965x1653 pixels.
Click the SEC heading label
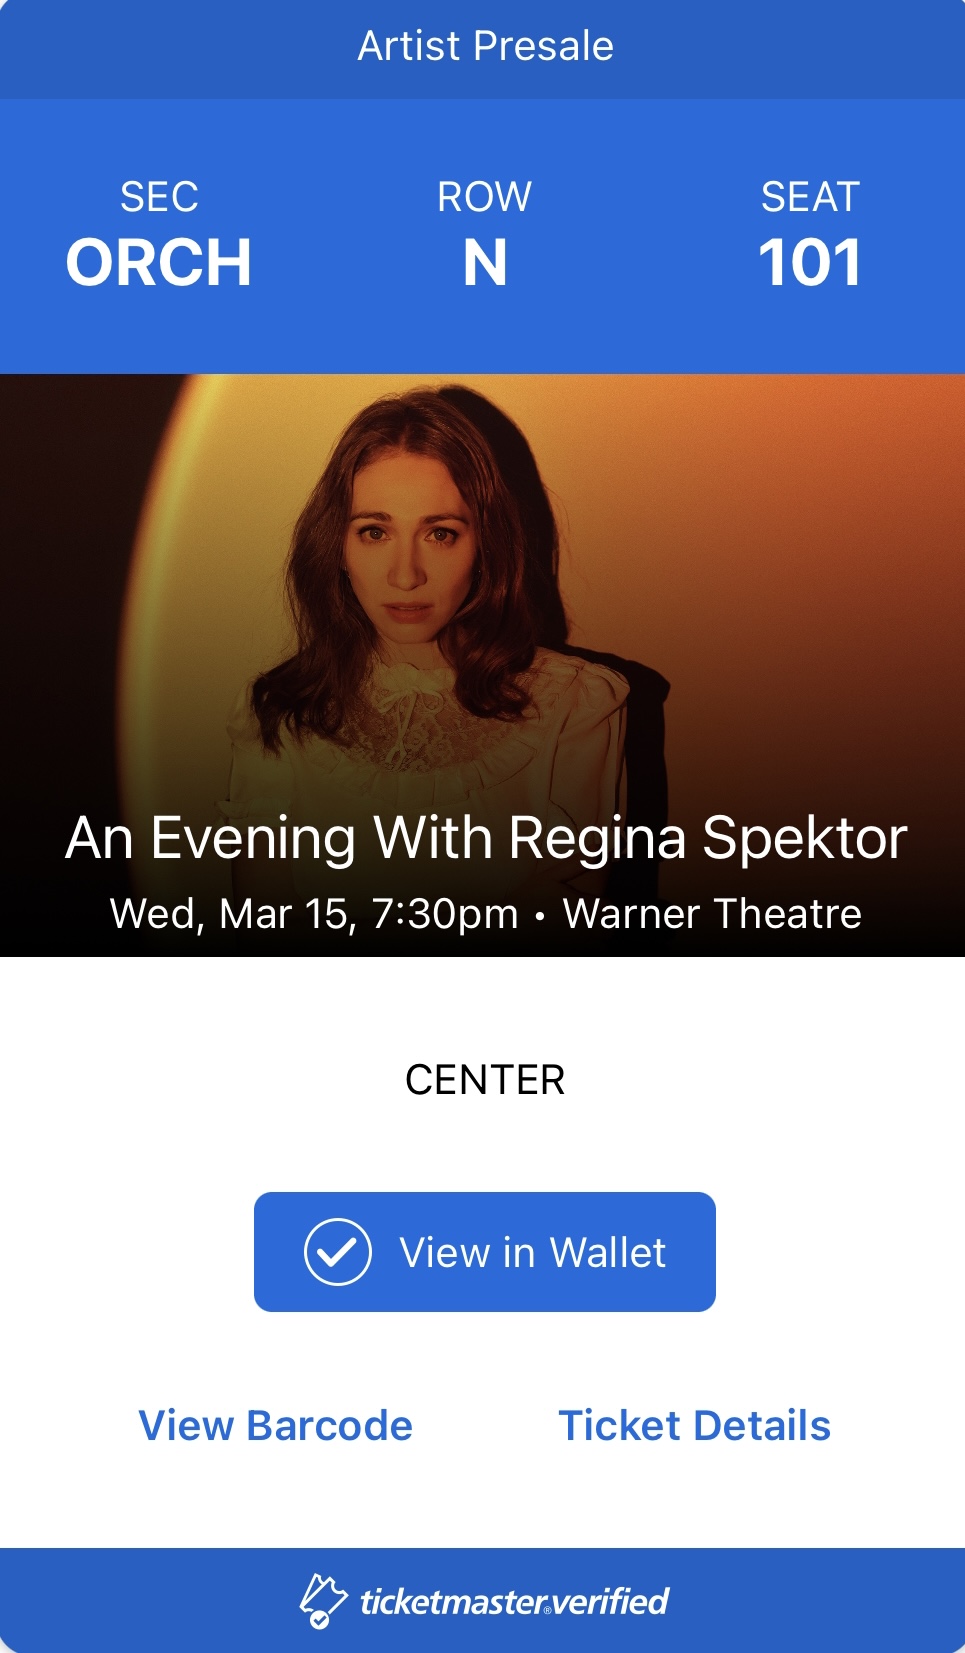pos(159,197)
